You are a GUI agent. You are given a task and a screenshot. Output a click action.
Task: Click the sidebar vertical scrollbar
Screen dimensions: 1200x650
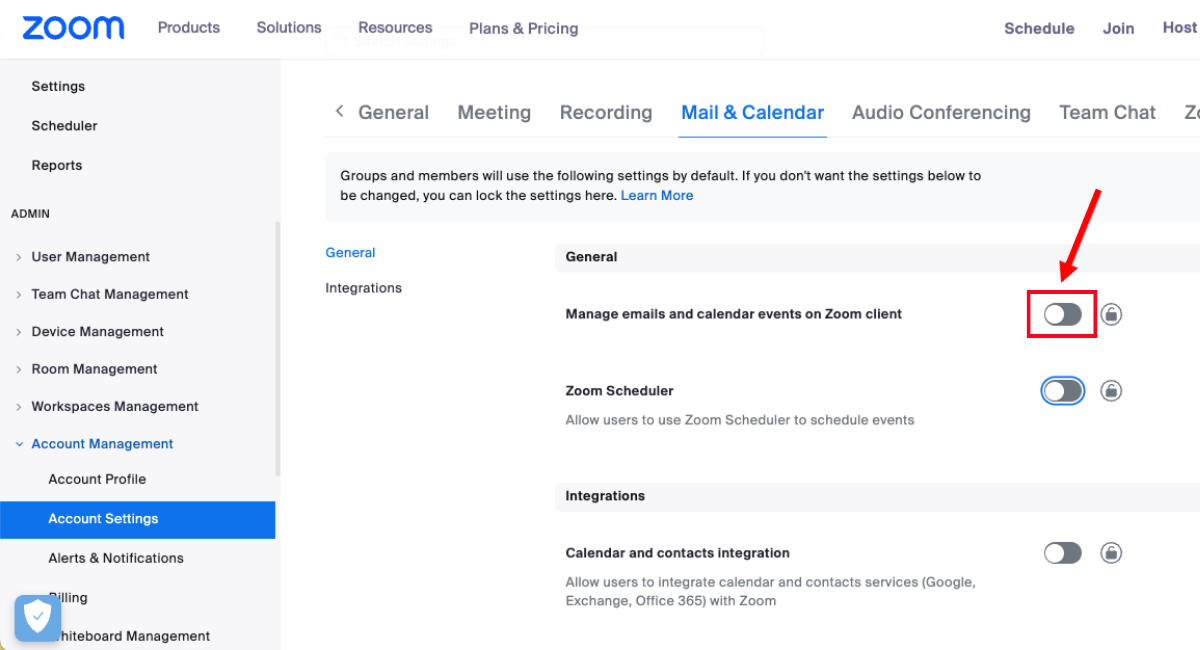pos(278,348)
